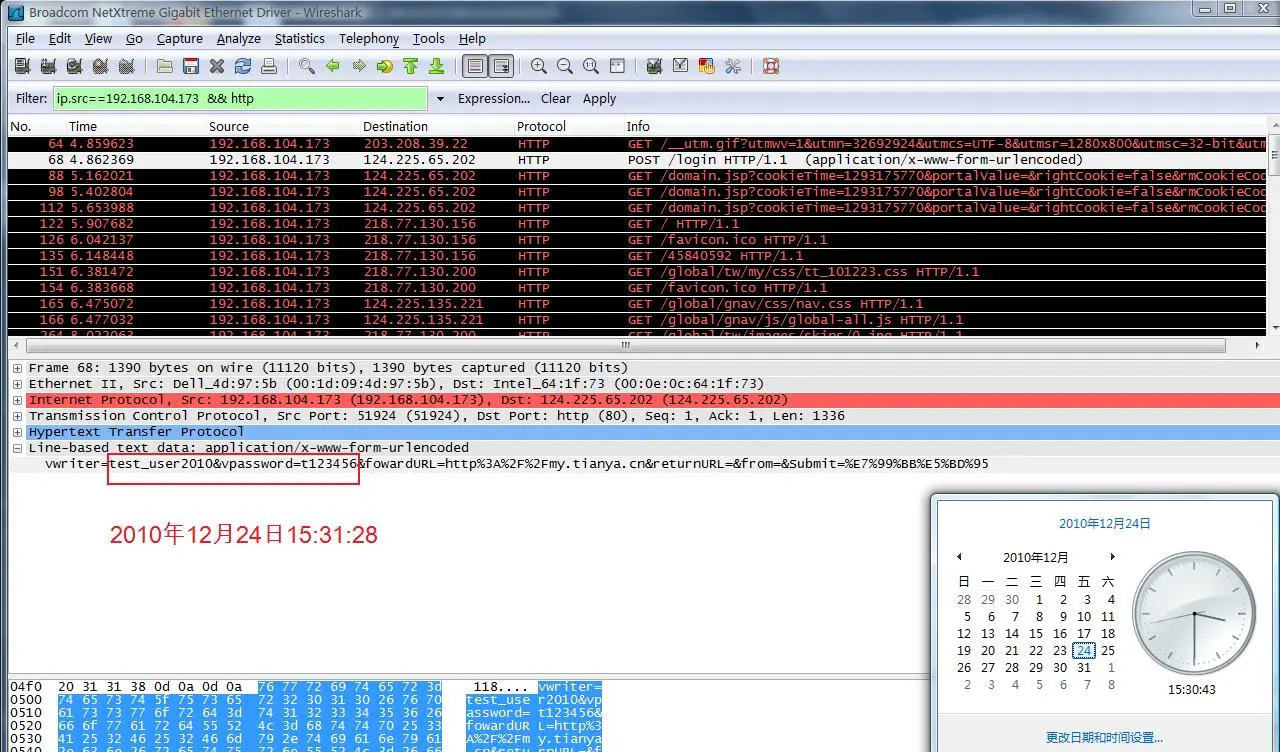Open the filter history dropdown arrow
The image size is (1280, 752).
(440, 99)
